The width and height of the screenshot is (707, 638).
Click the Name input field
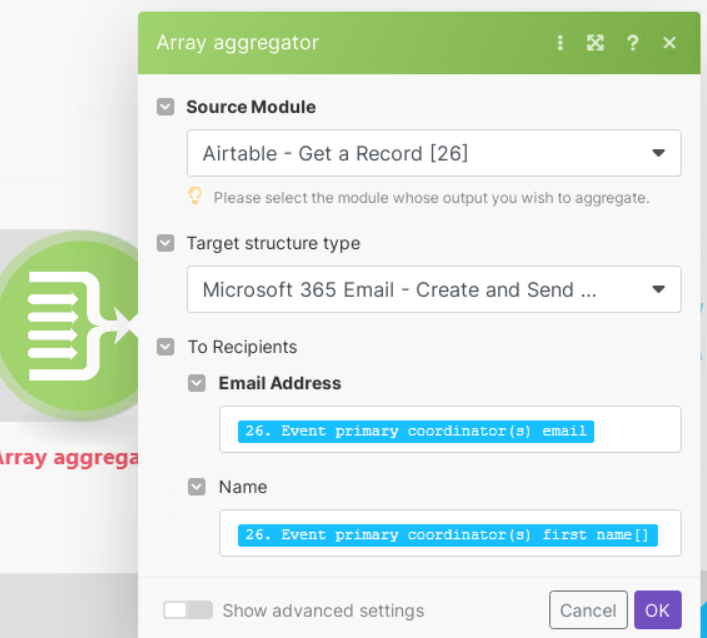click(450, 533)
